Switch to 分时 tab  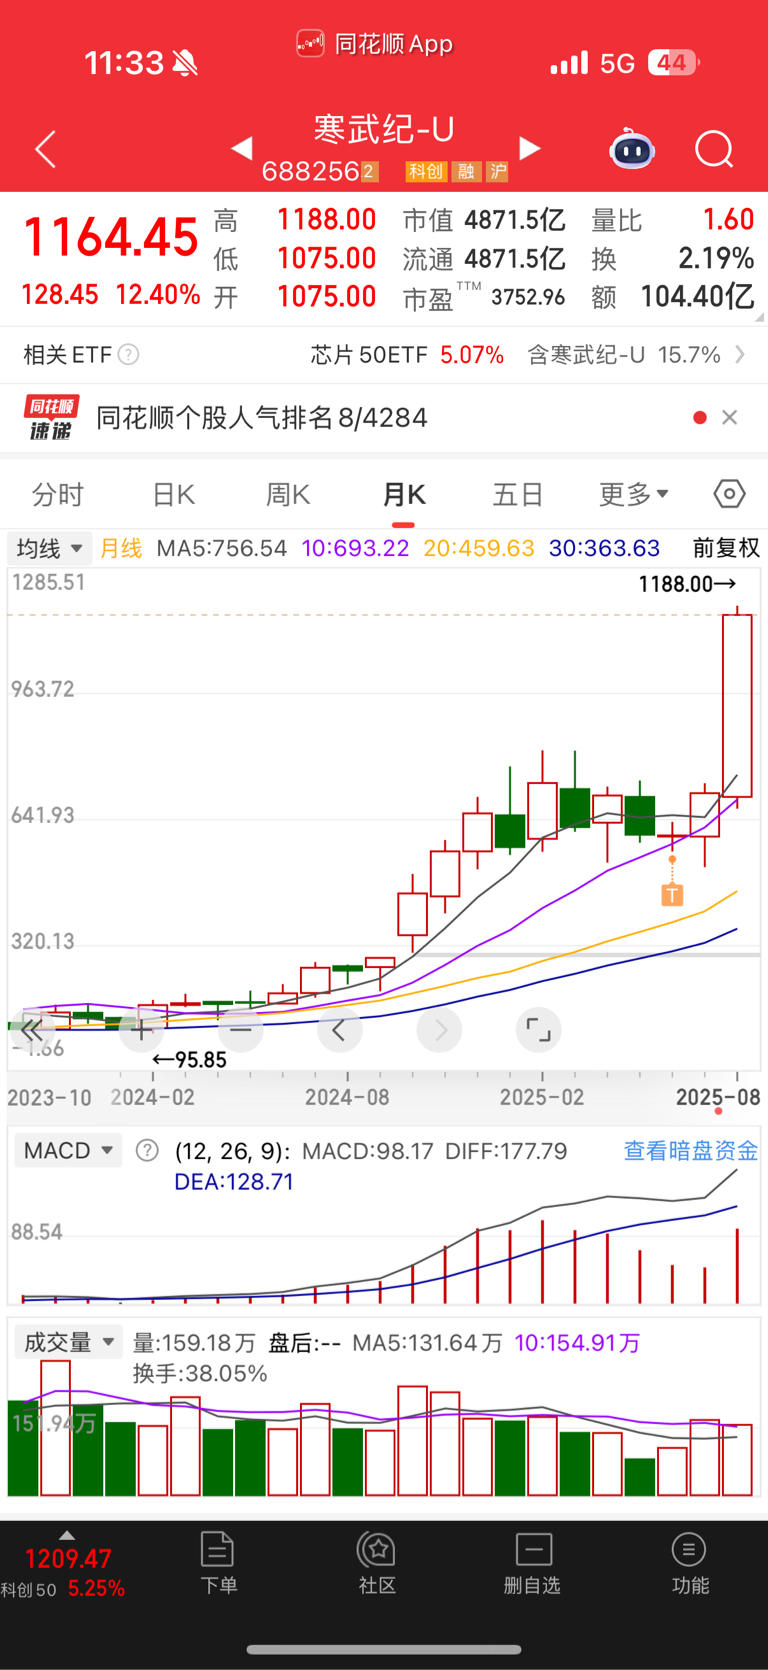(58, 494)
